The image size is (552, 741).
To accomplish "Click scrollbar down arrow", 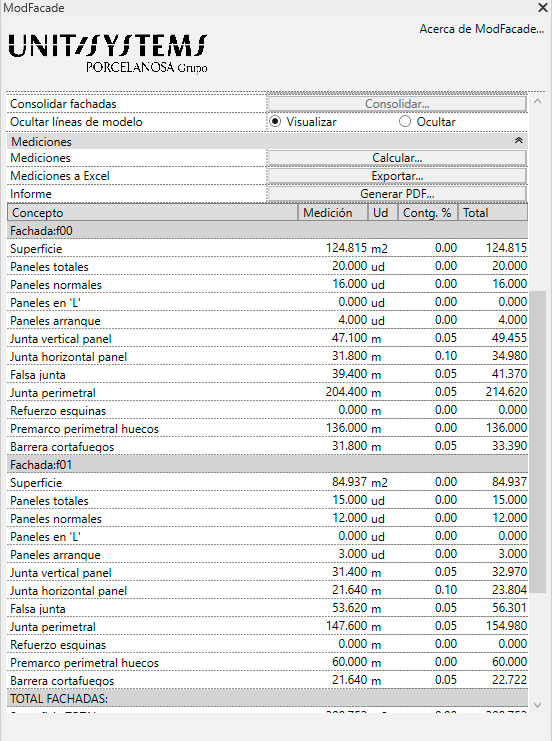I will click(537, 705).
